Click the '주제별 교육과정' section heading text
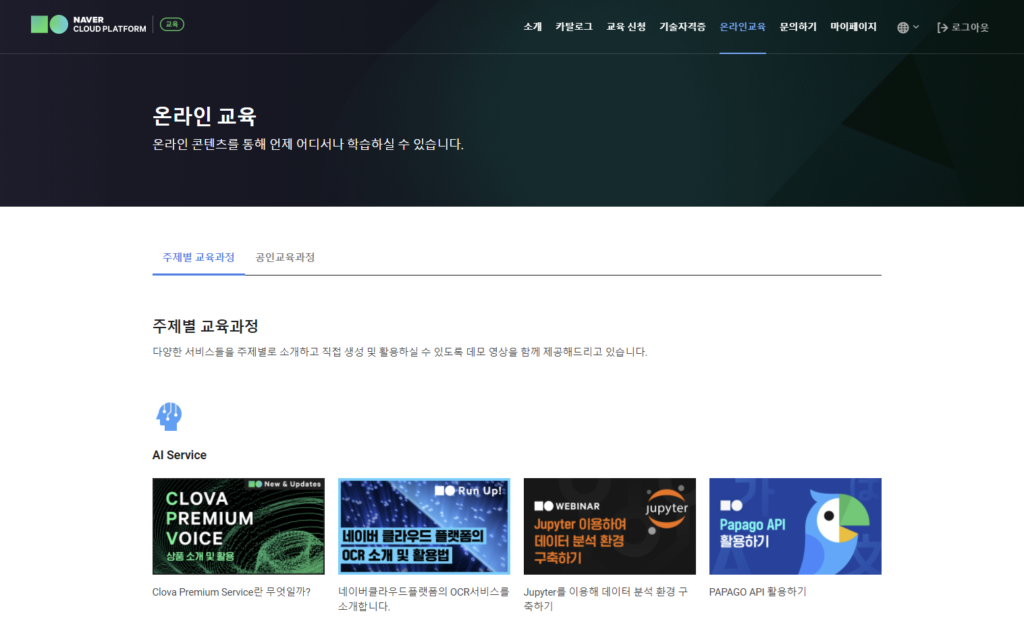 click(206, 326)
